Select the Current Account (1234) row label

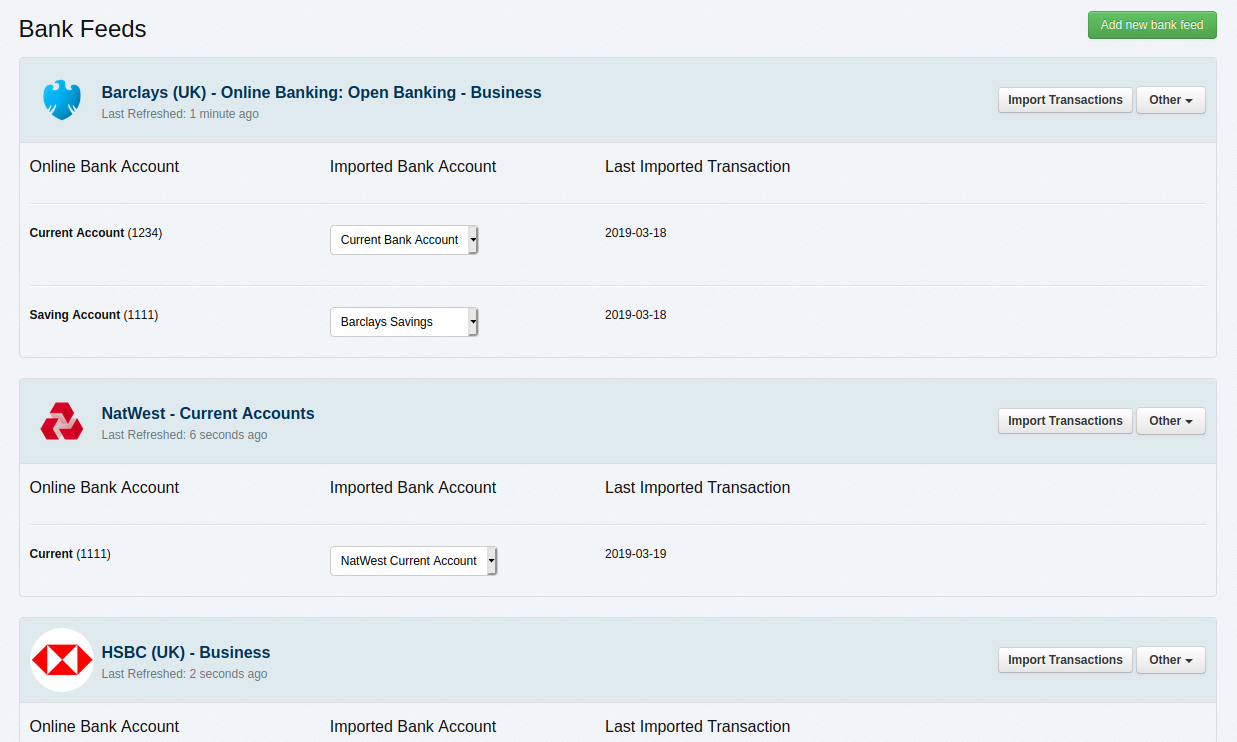click(x=96, y=233)
